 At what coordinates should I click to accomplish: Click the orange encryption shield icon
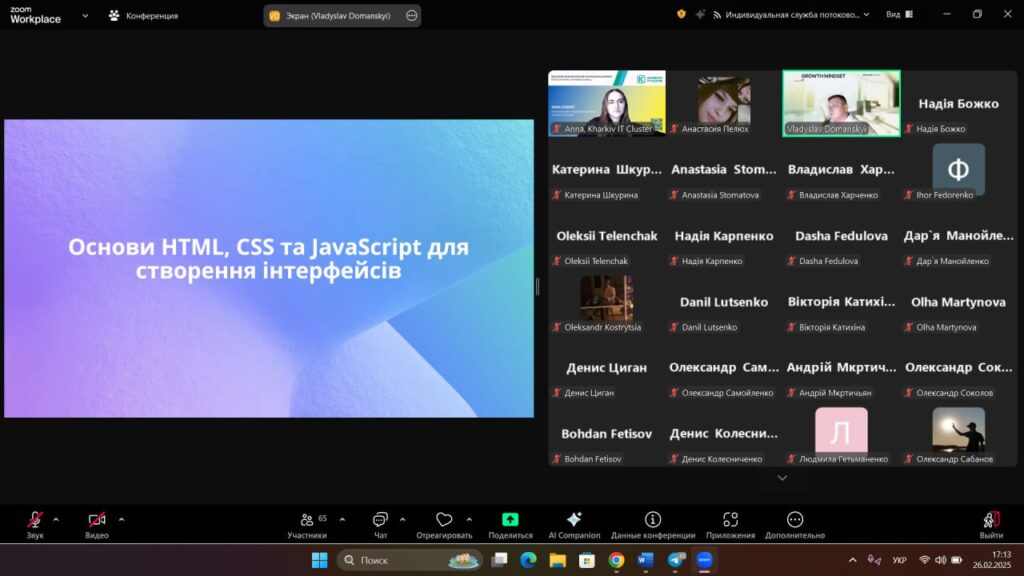click(x=681, y=14)
